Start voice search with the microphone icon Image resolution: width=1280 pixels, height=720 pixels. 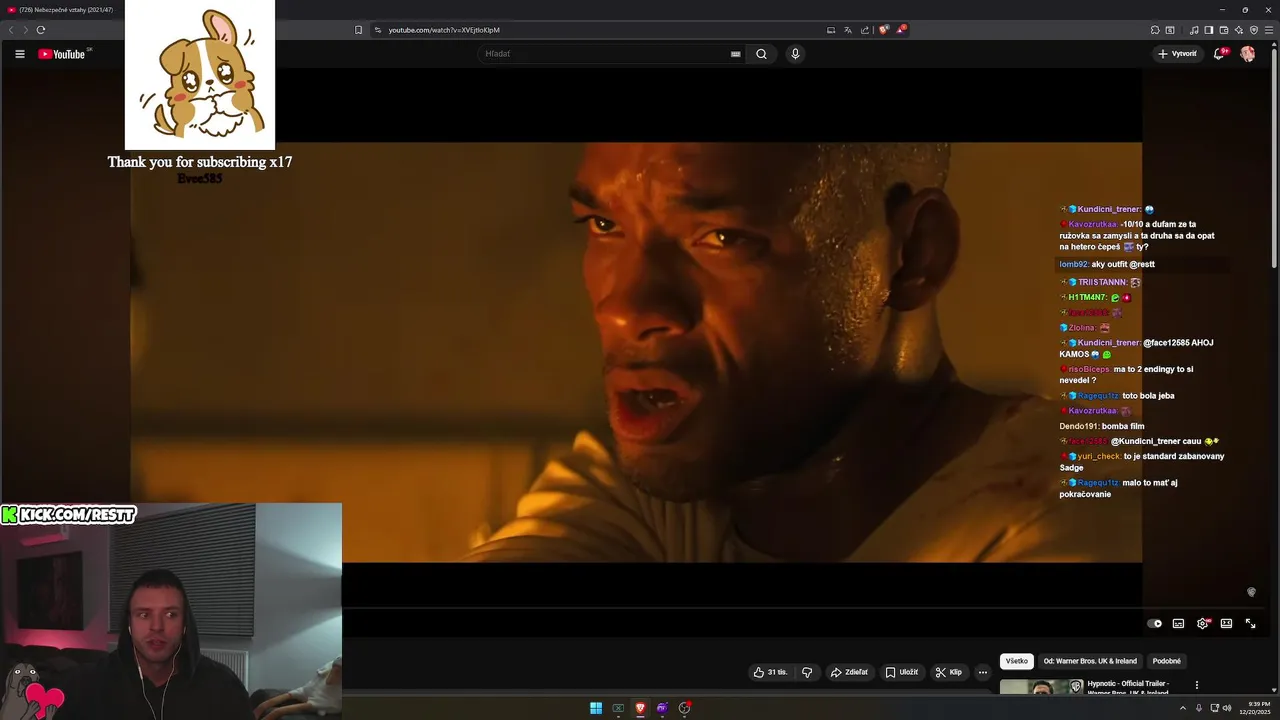795,54
